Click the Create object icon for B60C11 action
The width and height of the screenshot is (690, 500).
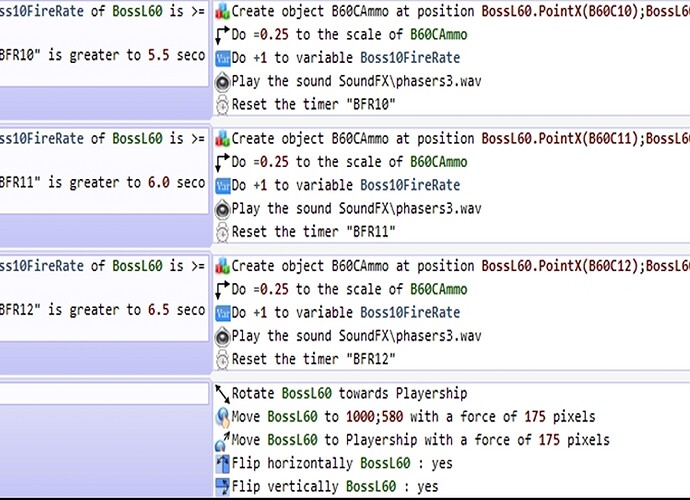223,139
